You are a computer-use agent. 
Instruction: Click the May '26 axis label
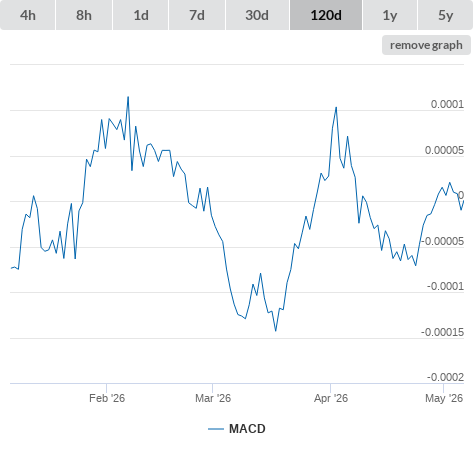(x=444, y=398)
